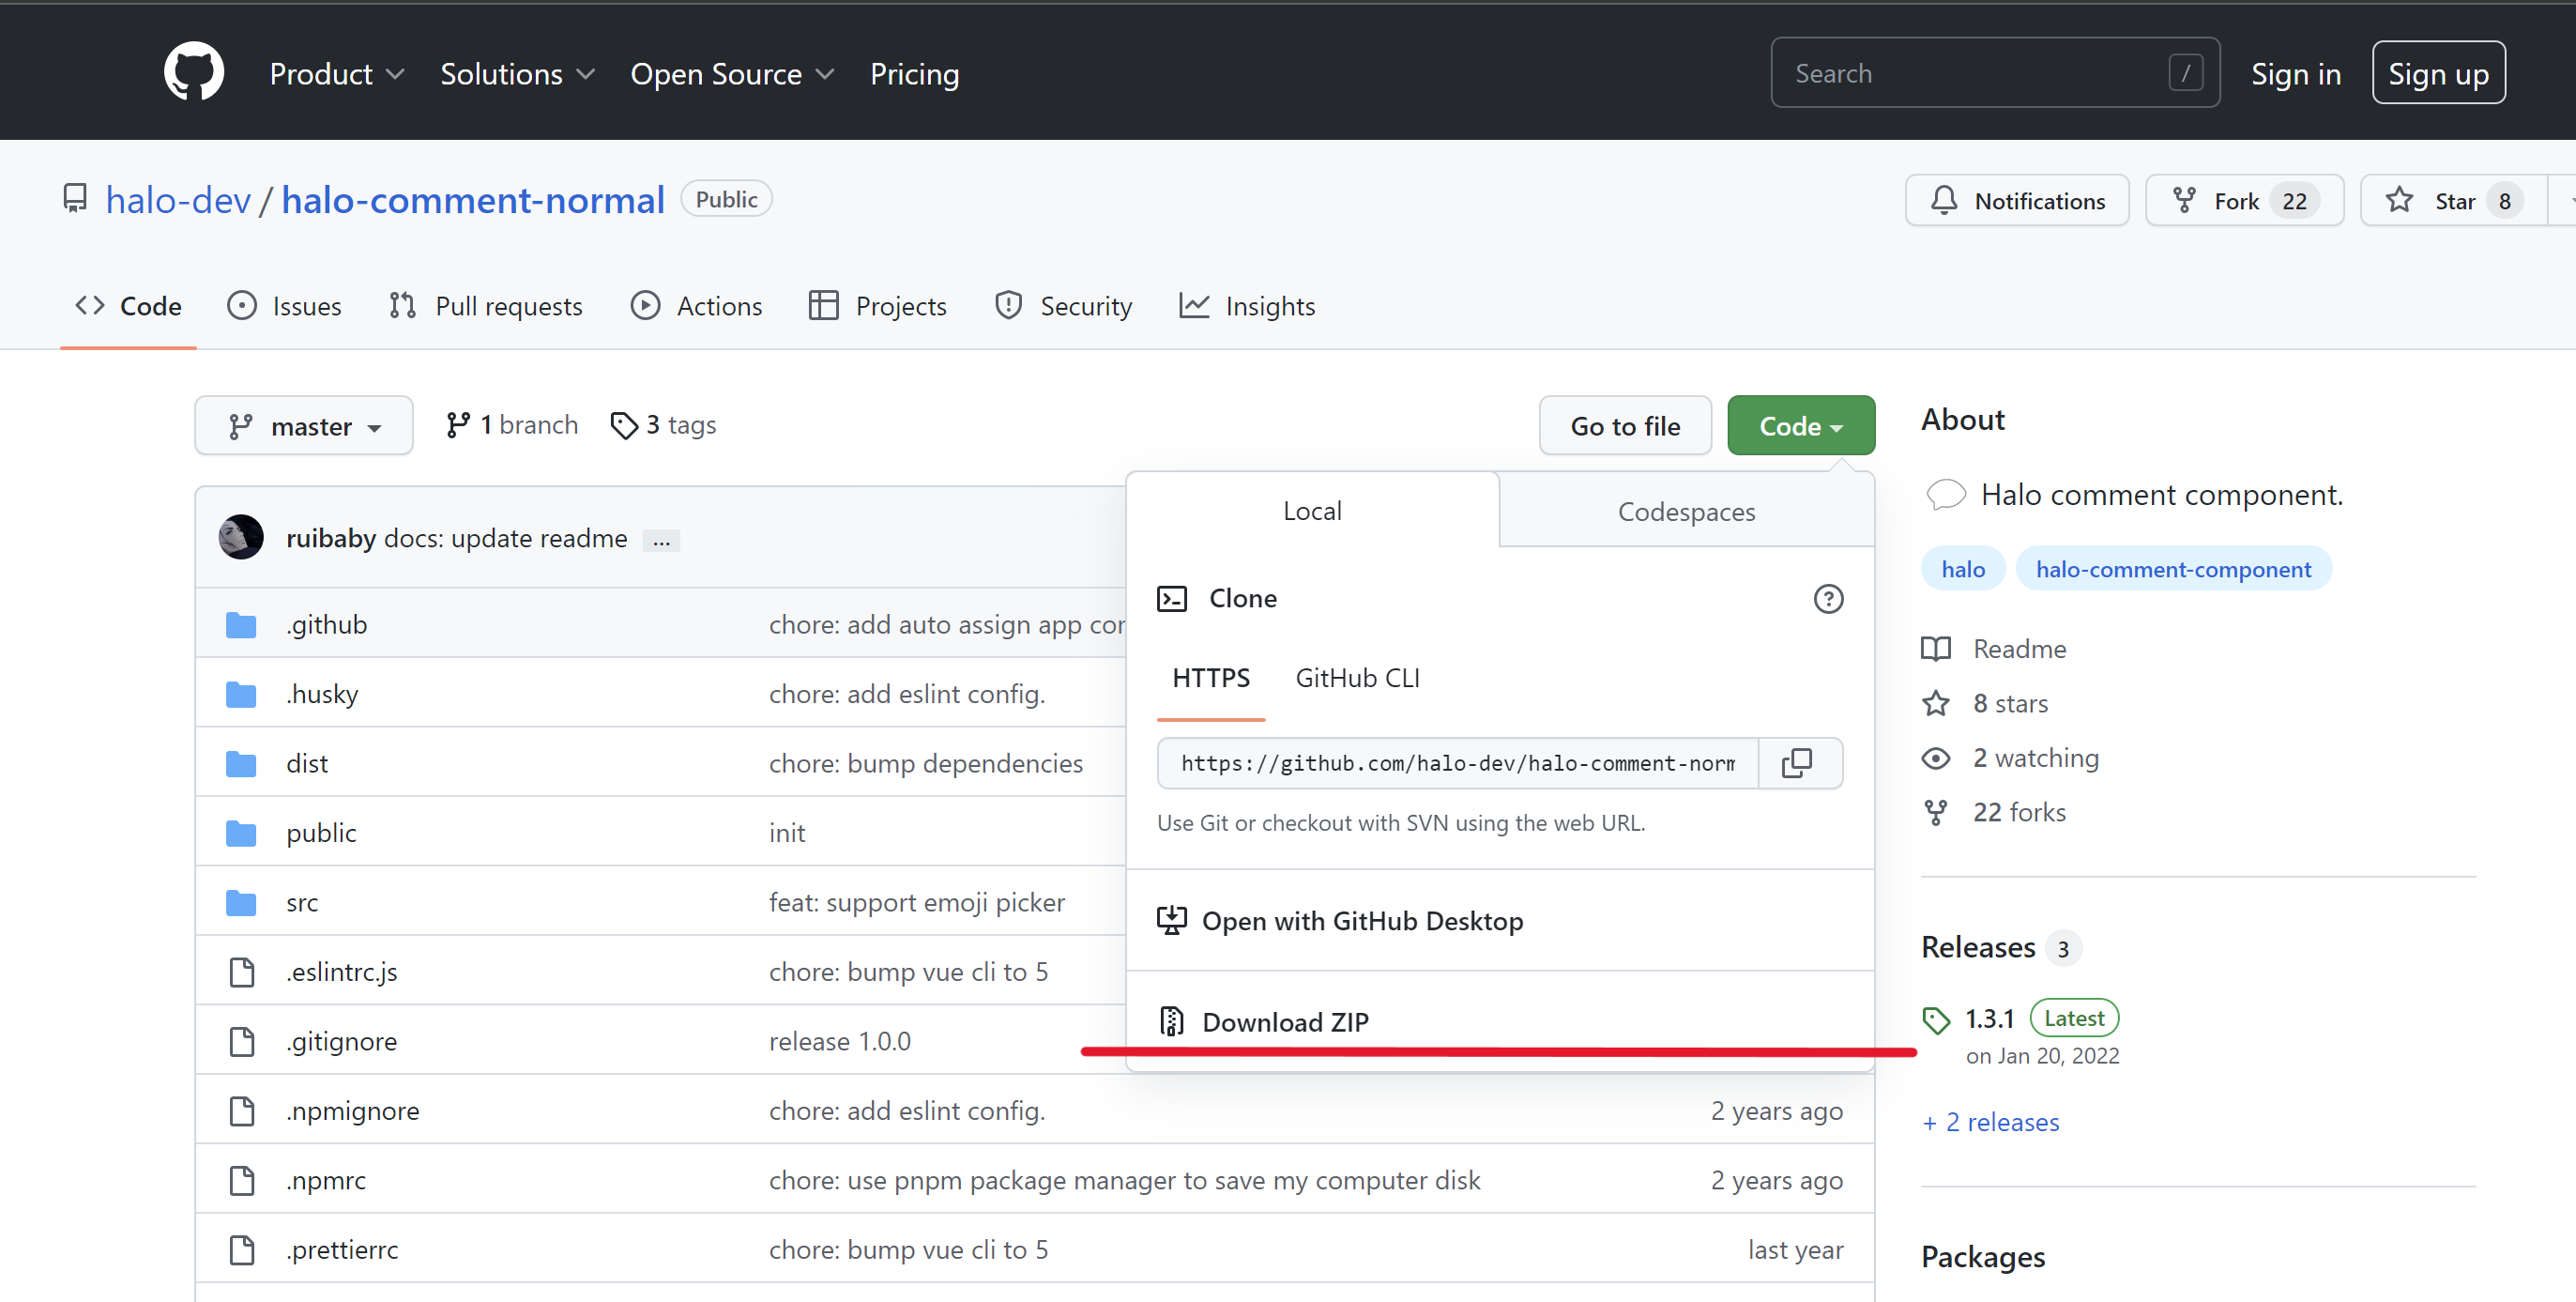Screen dimensions: 2576x1302
Task: View the 3 tags link
Action: click(x=663, y=425)
